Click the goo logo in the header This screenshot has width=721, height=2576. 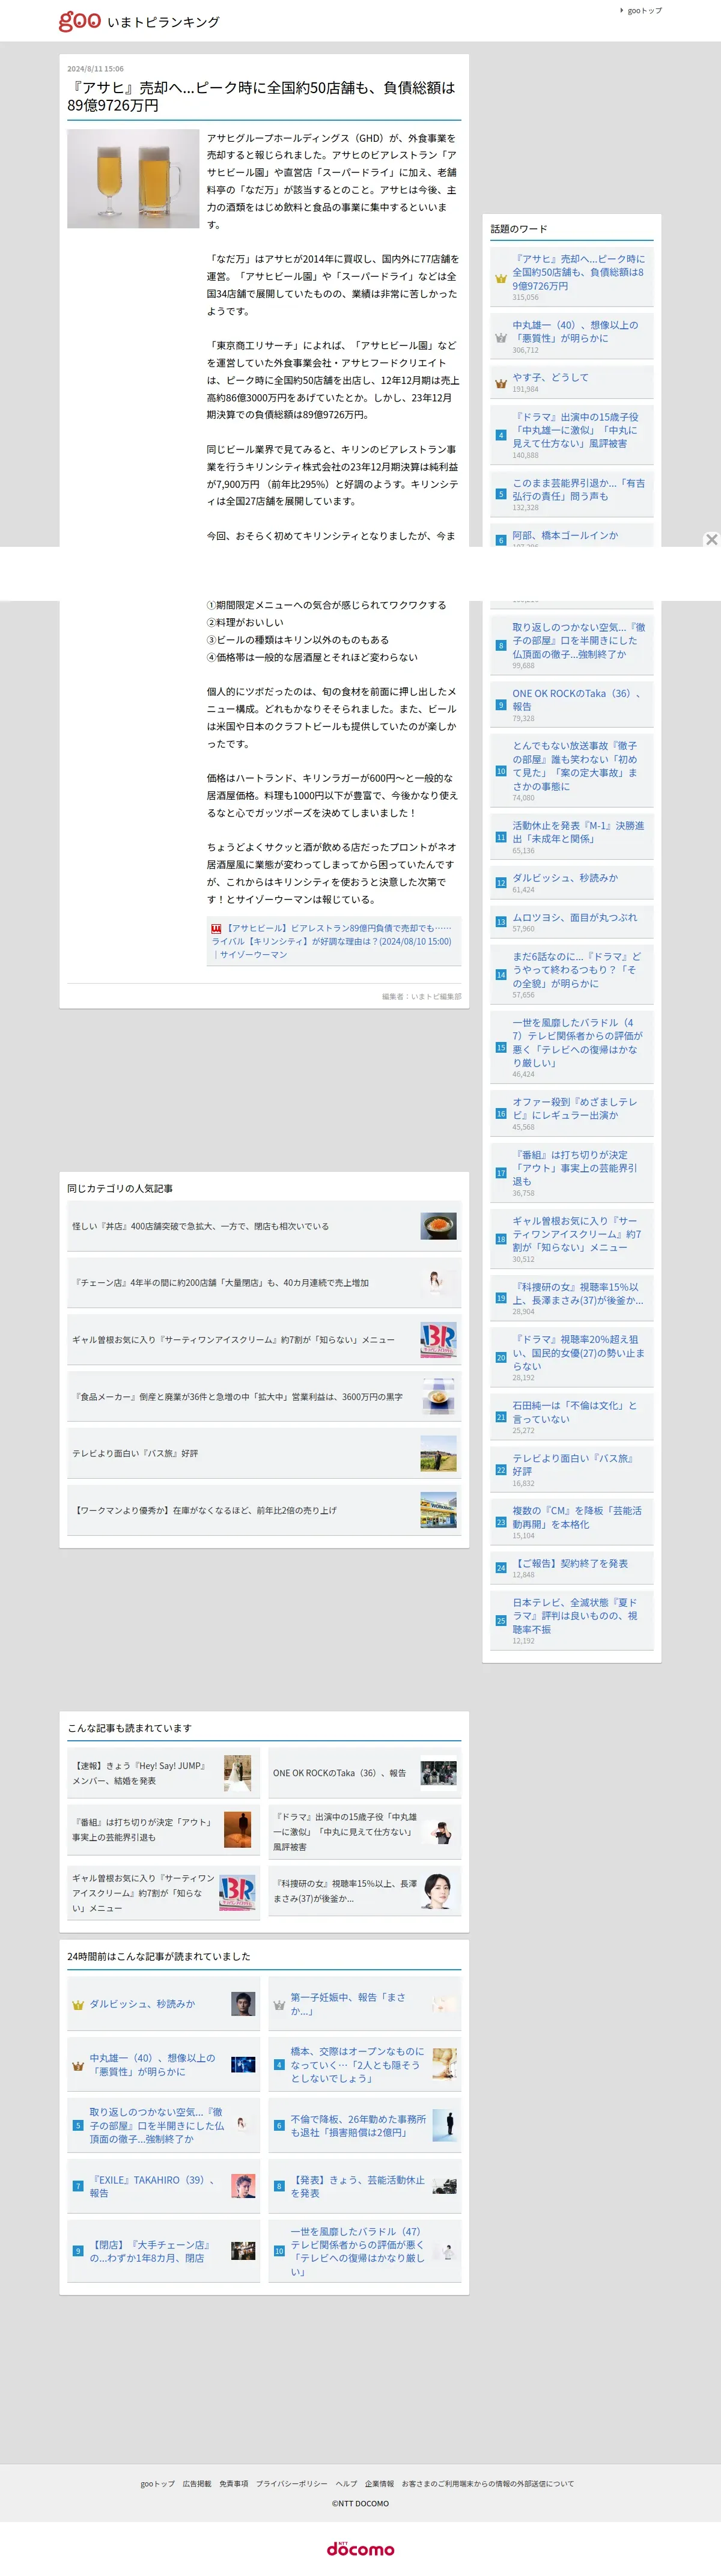click(x=80, y=21)
